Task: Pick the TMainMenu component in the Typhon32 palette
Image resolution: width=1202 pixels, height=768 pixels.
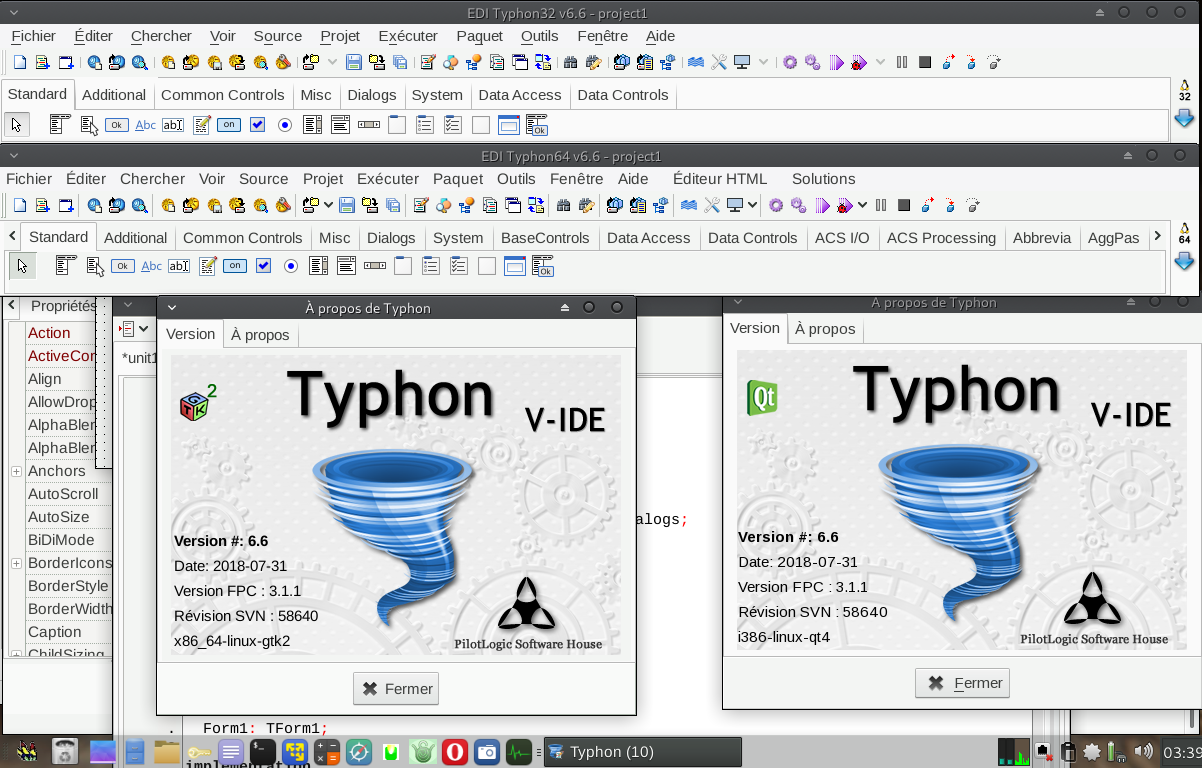Action: 59,125
